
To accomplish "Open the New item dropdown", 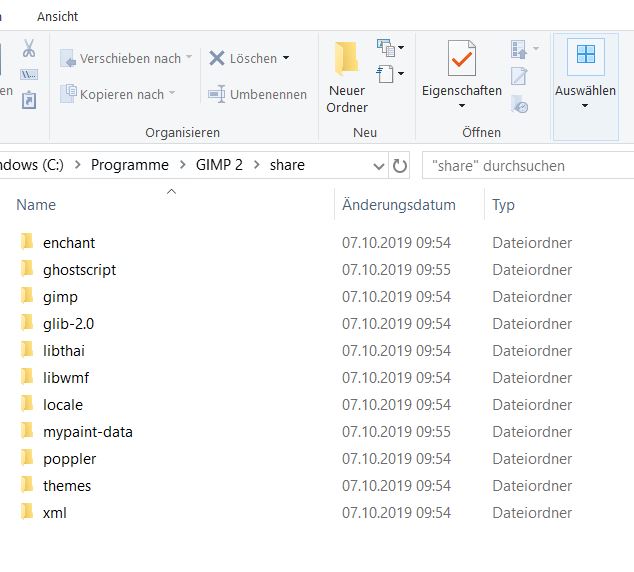I will point(390,48).
